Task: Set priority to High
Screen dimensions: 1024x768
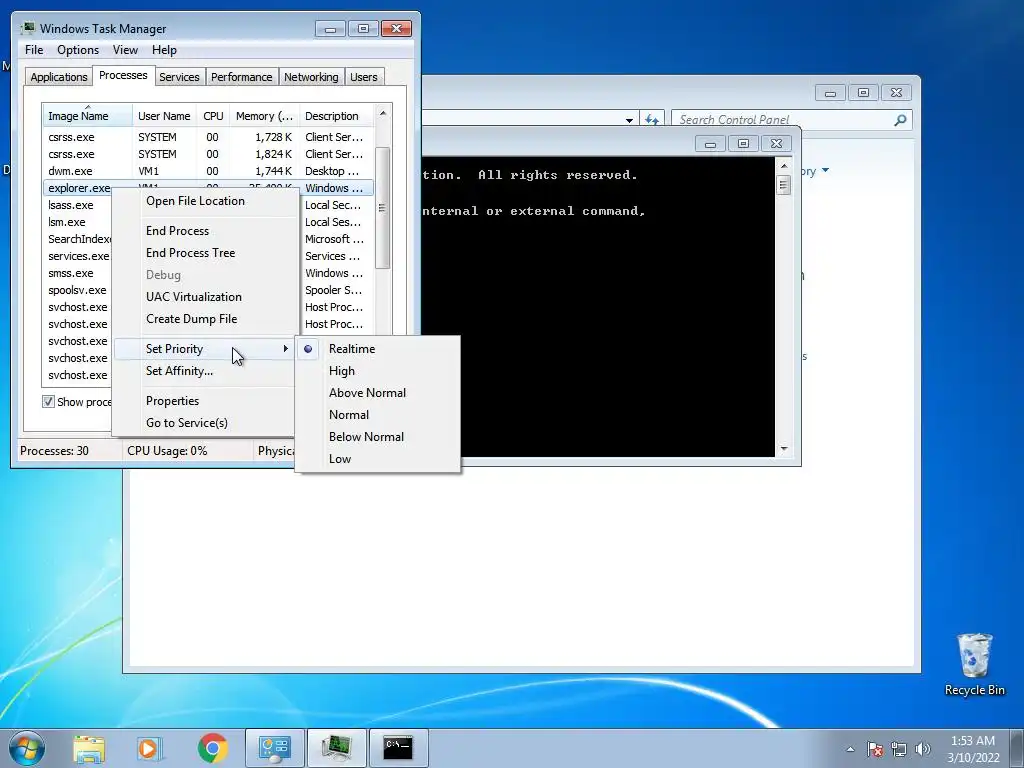Action: [x=342, y=371]
